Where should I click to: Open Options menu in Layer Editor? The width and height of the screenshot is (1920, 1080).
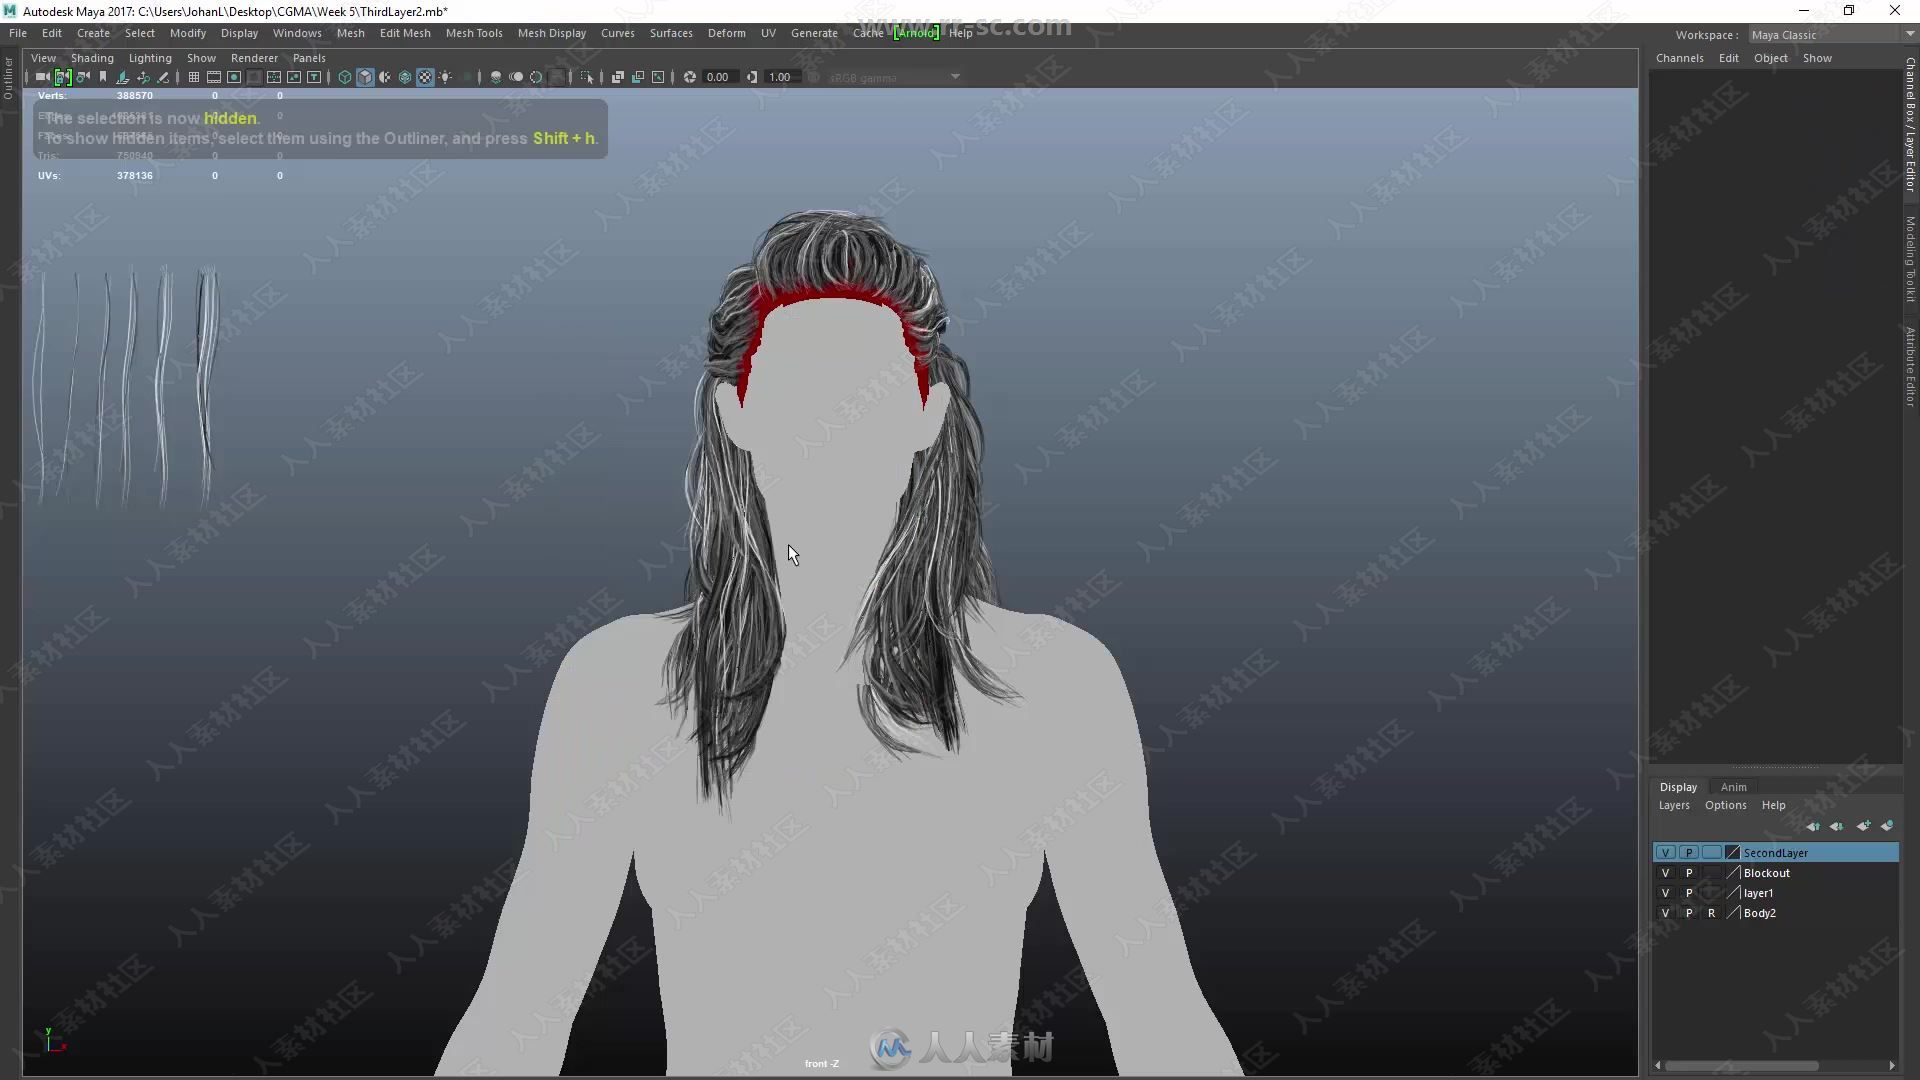pos(1725,805)
